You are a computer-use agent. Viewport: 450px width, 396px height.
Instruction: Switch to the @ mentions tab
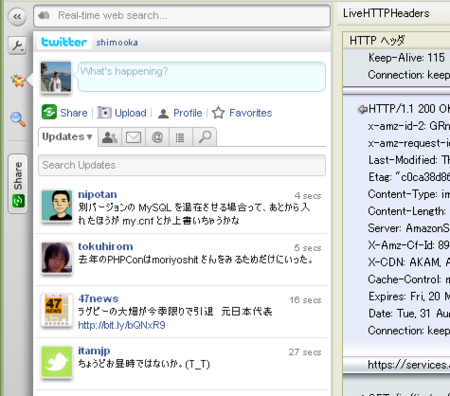click(157, 137)
